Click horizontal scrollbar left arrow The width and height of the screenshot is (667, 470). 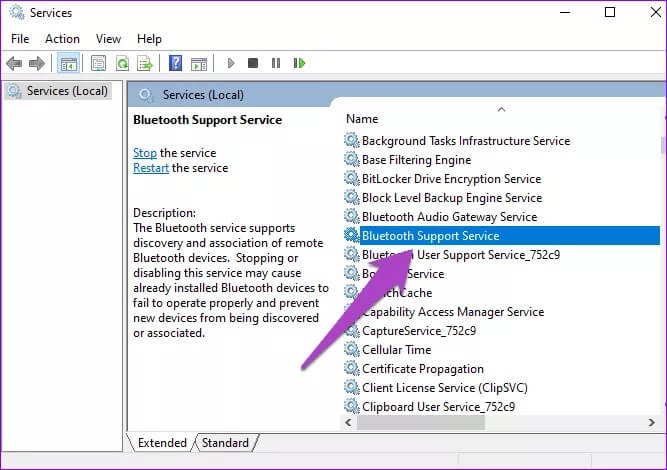click(348, 422)
